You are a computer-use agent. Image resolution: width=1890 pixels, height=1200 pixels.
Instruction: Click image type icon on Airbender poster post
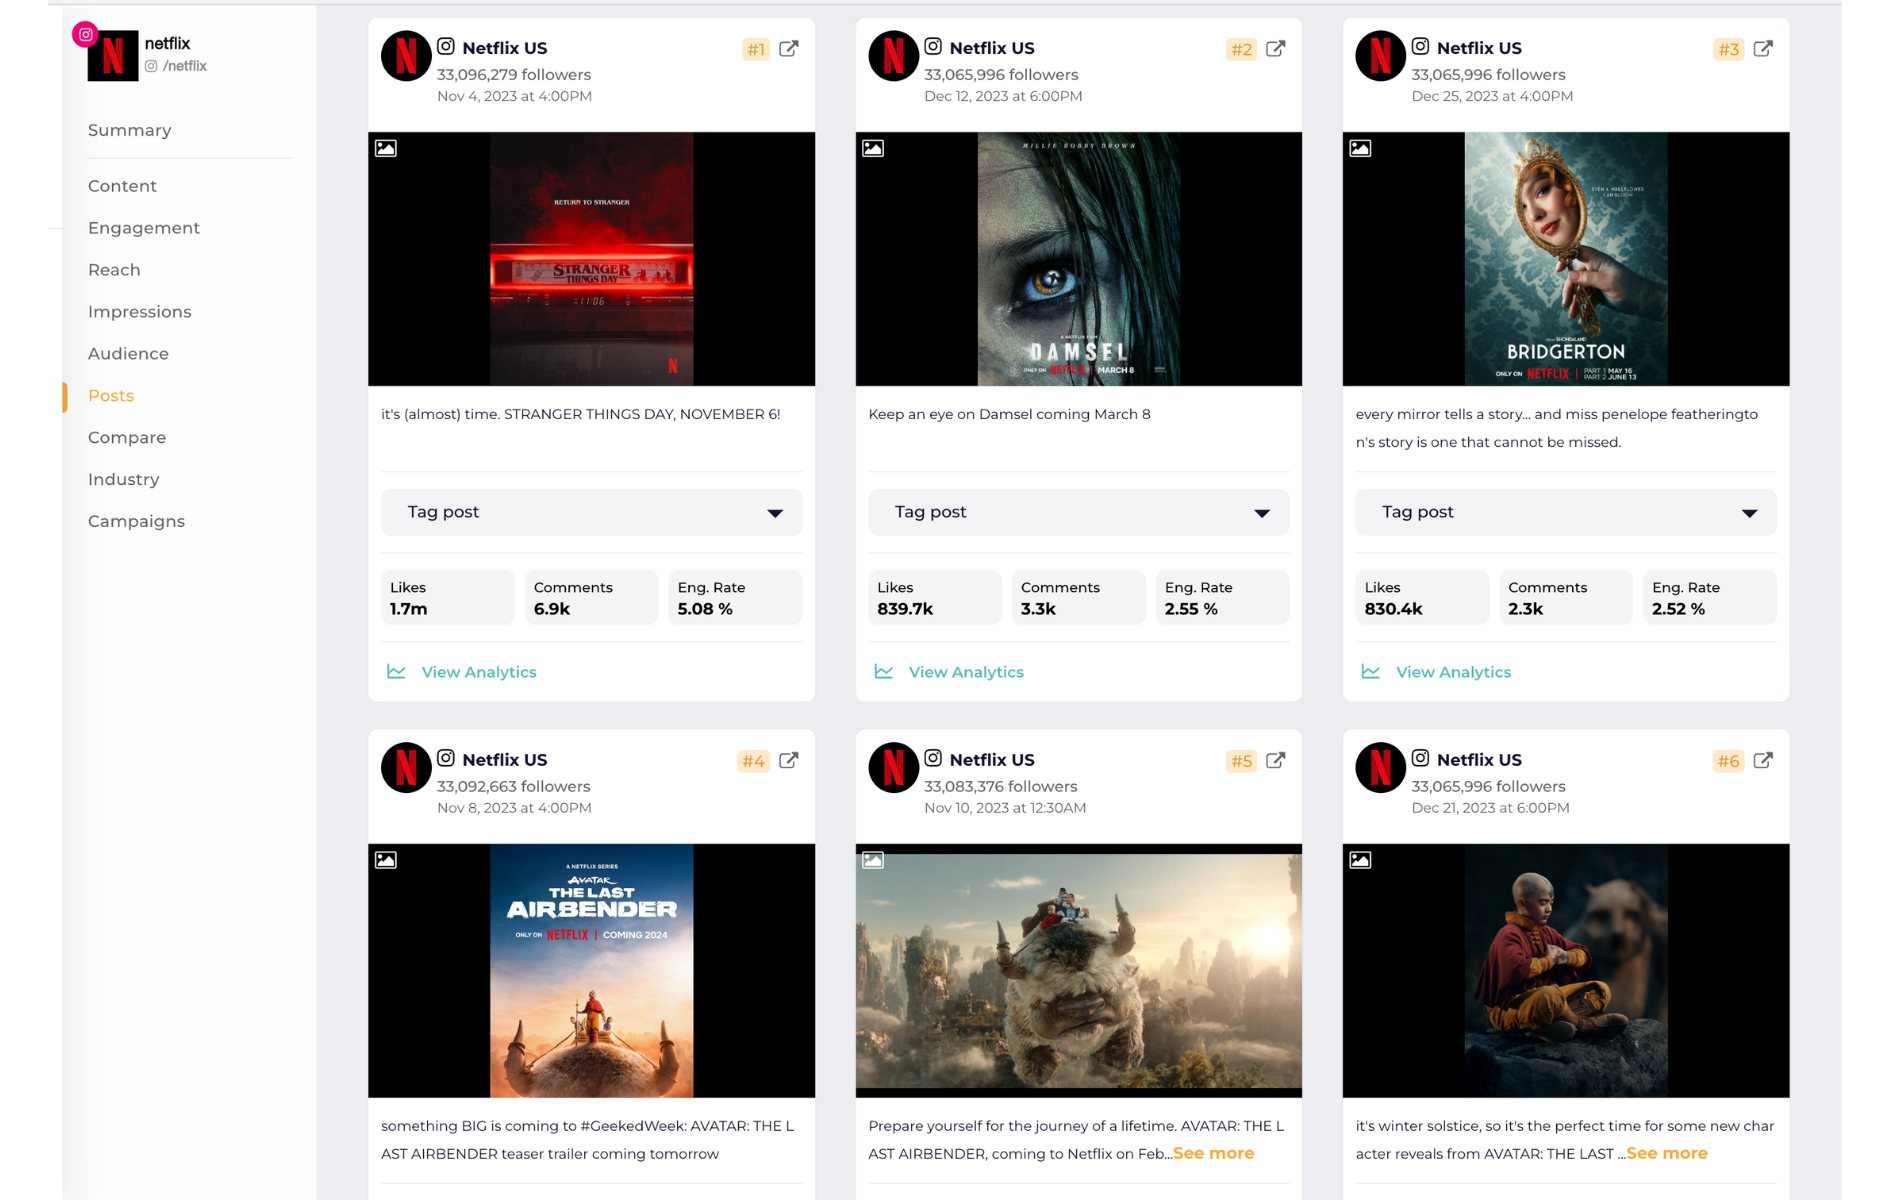pos(386,860)
